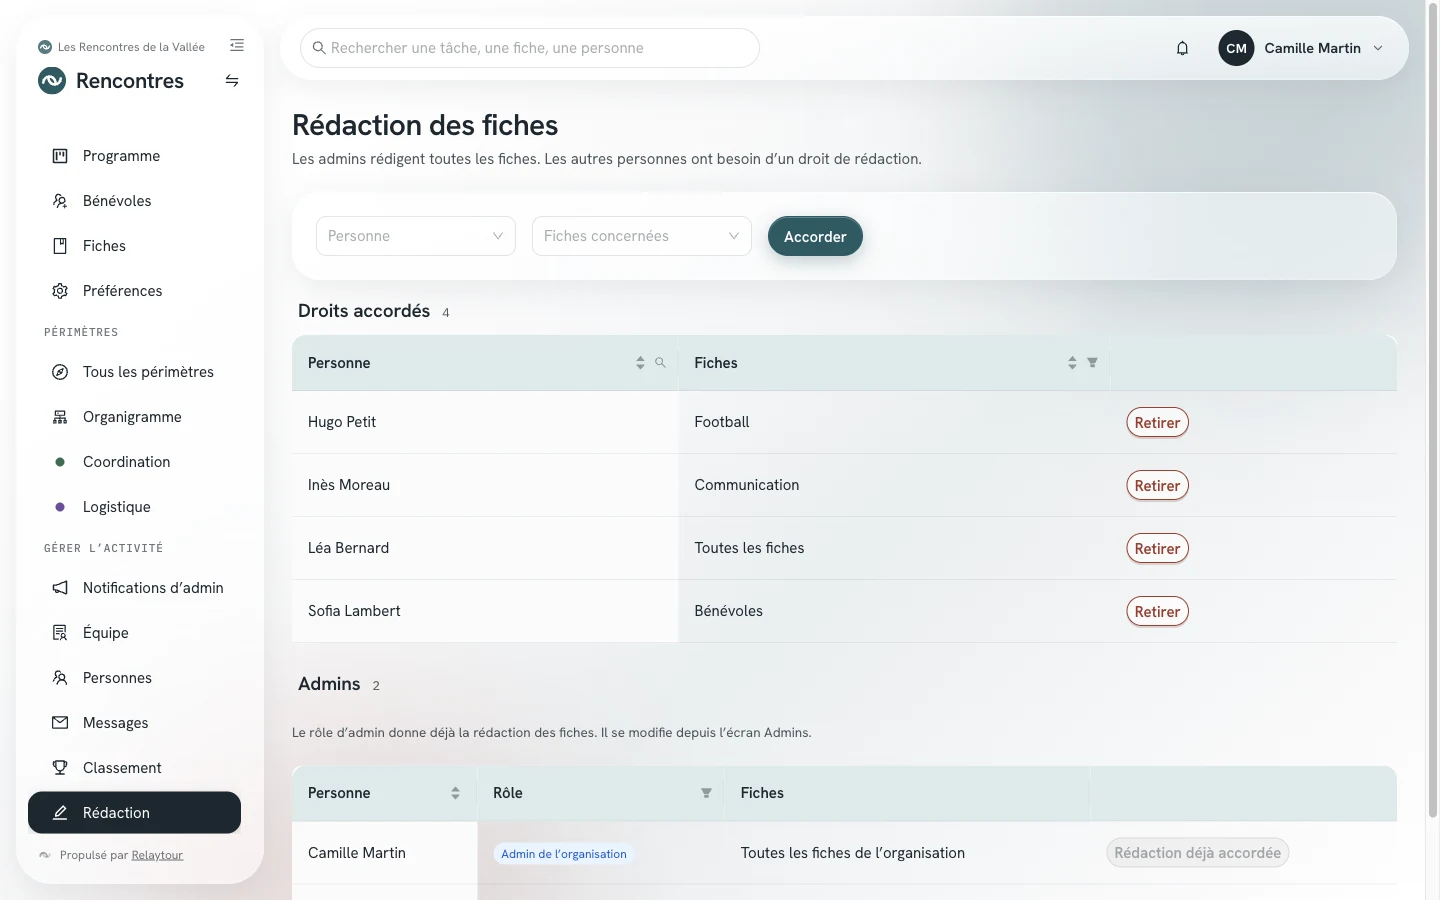Sort arrows in Admins Personne column

point(455,793)
